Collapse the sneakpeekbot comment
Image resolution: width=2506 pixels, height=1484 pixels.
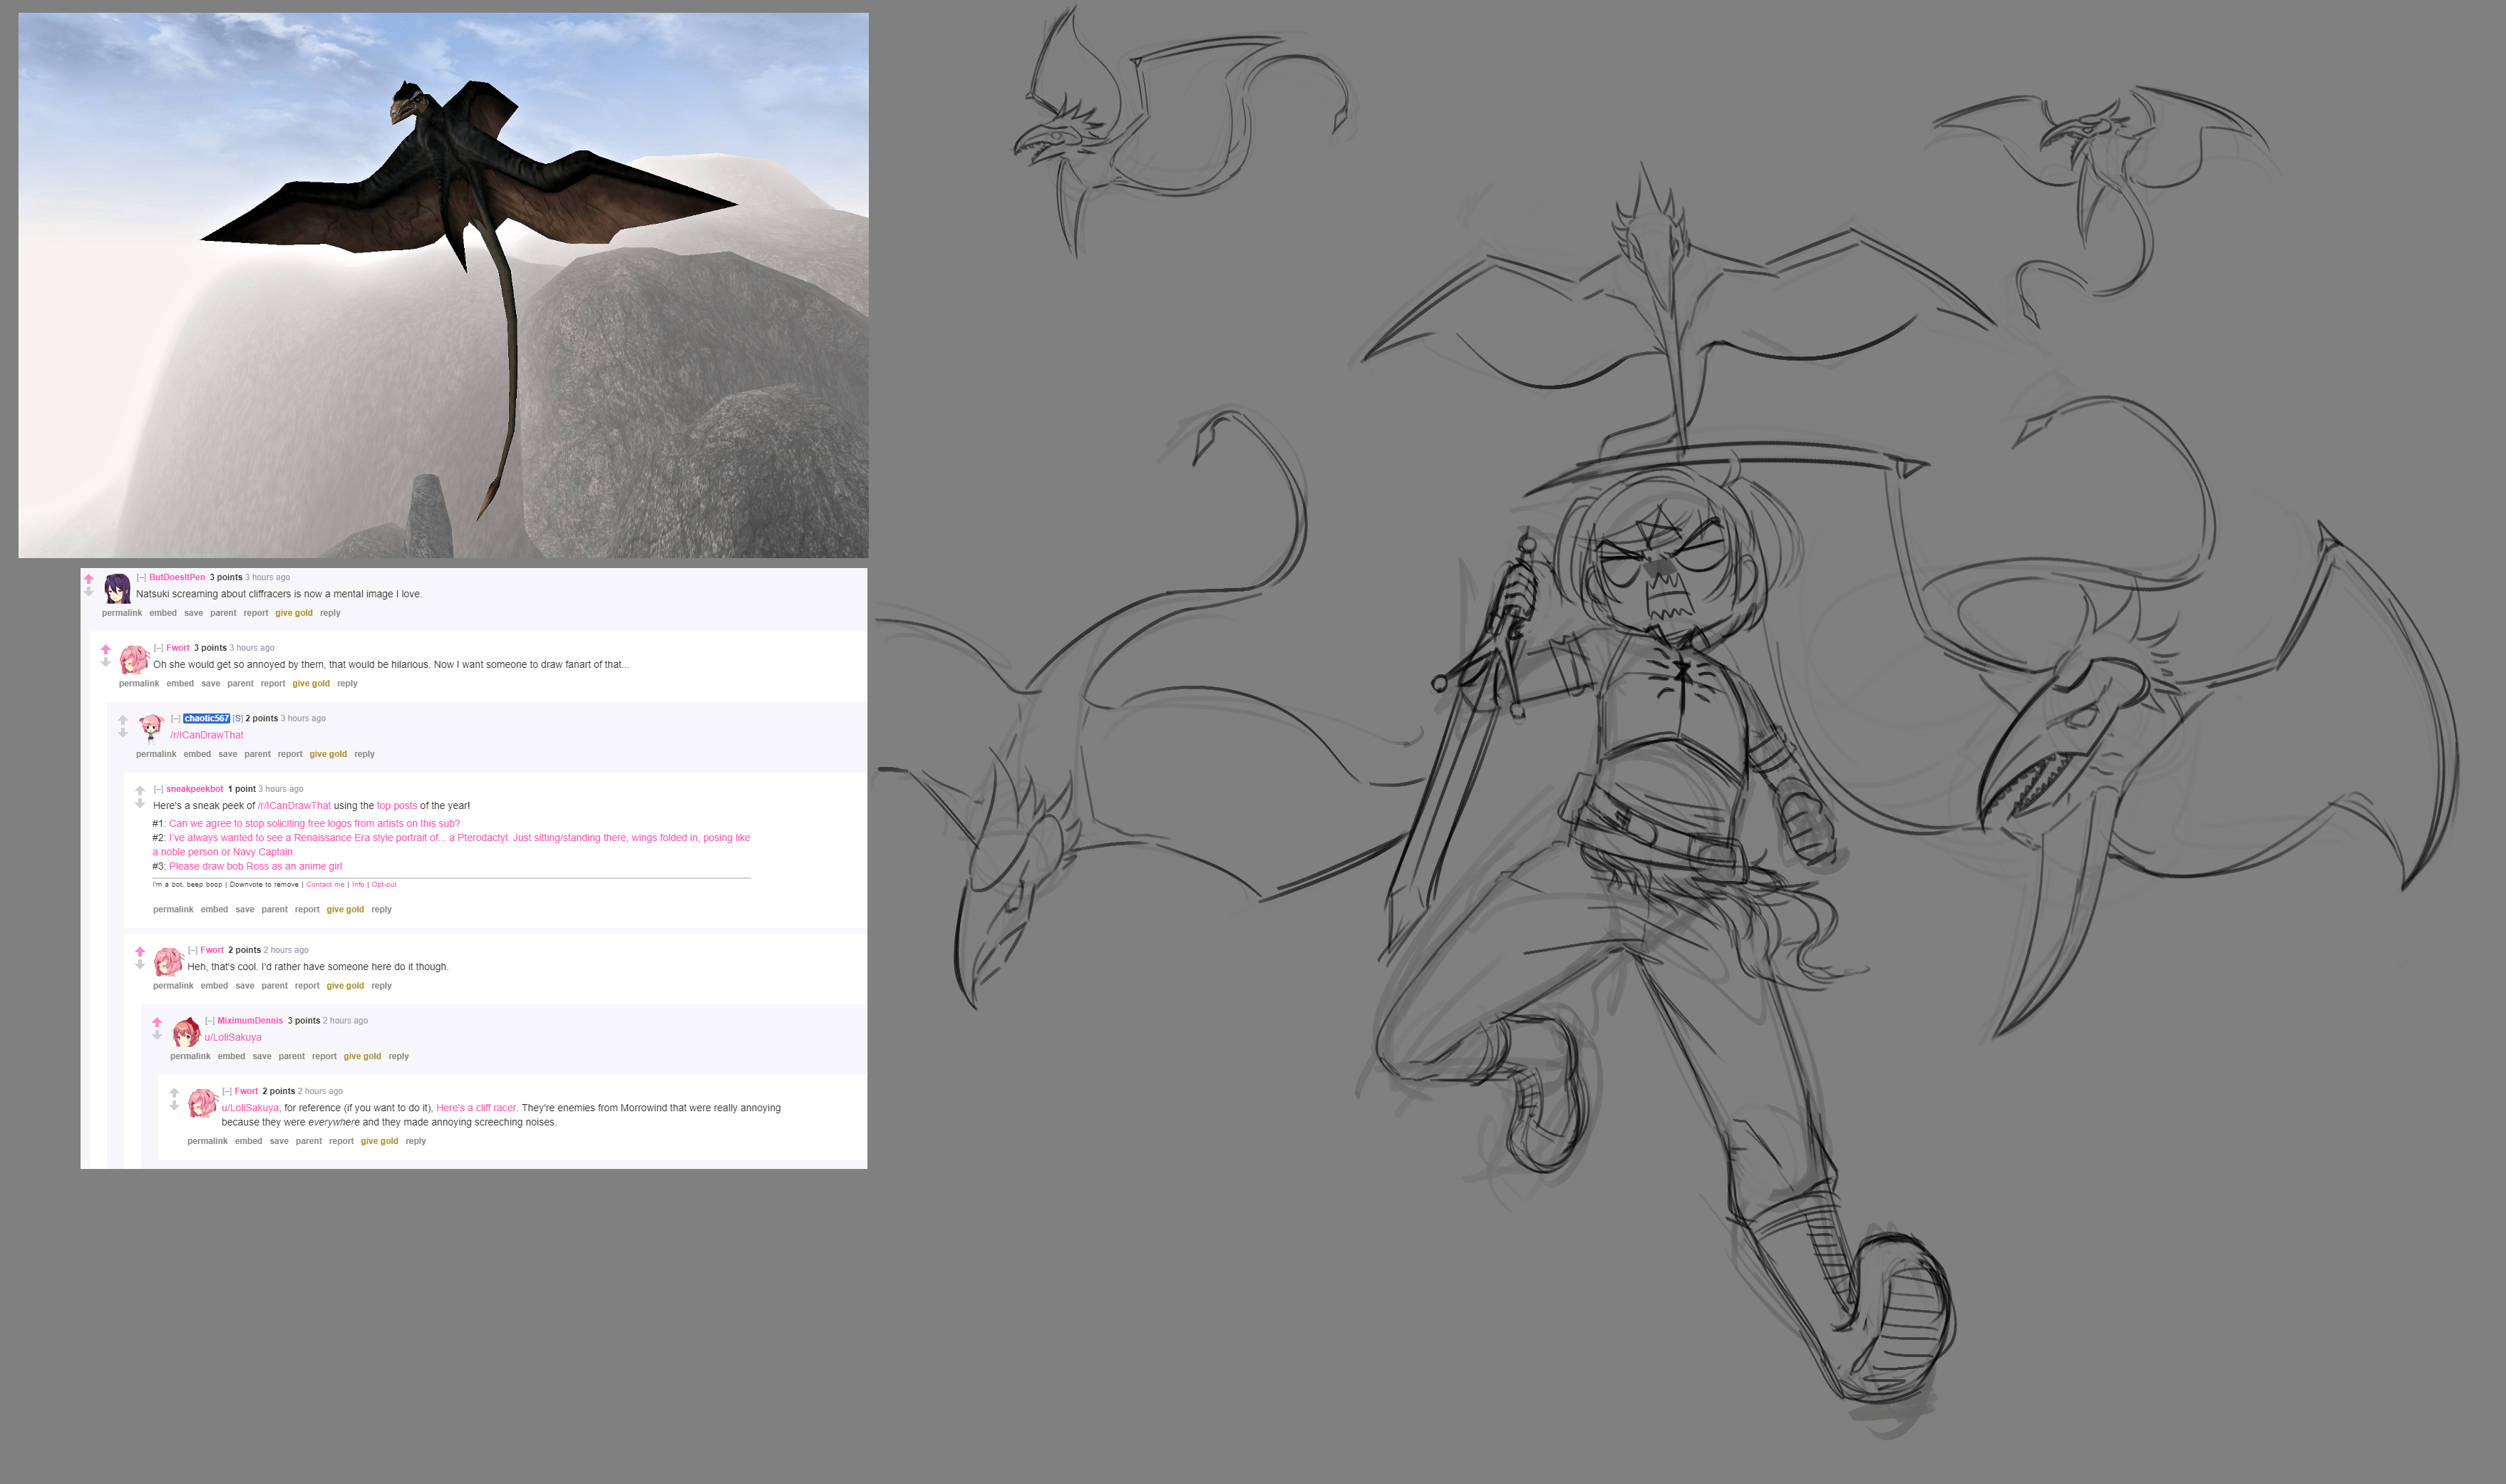(x=158, y=789)
